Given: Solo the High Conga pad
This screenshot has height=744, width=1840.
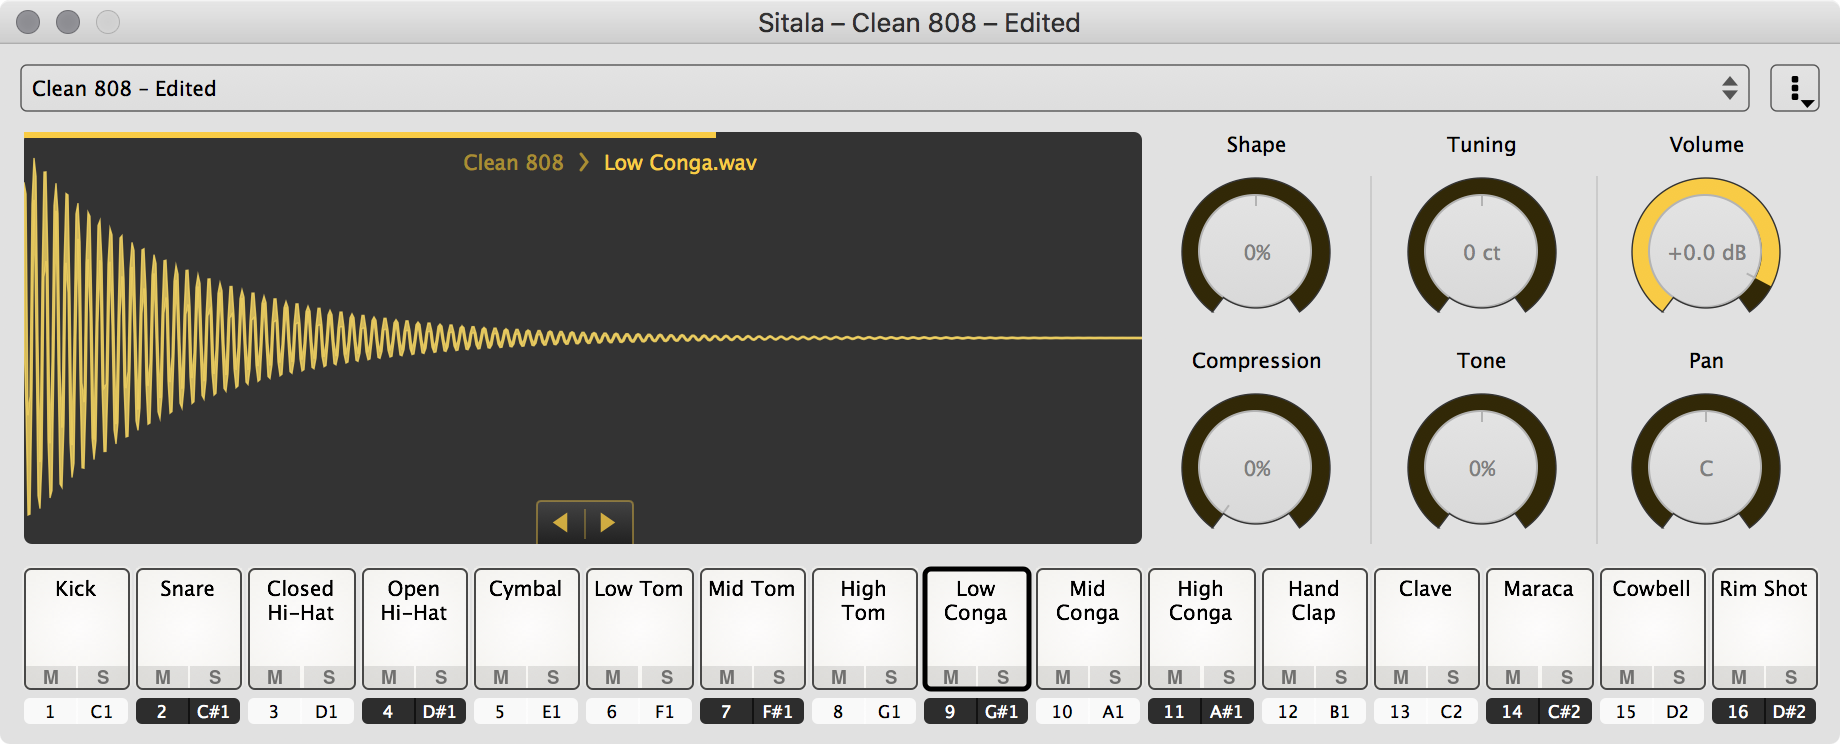Looking at the screenshot, I should click(1229, 677).
